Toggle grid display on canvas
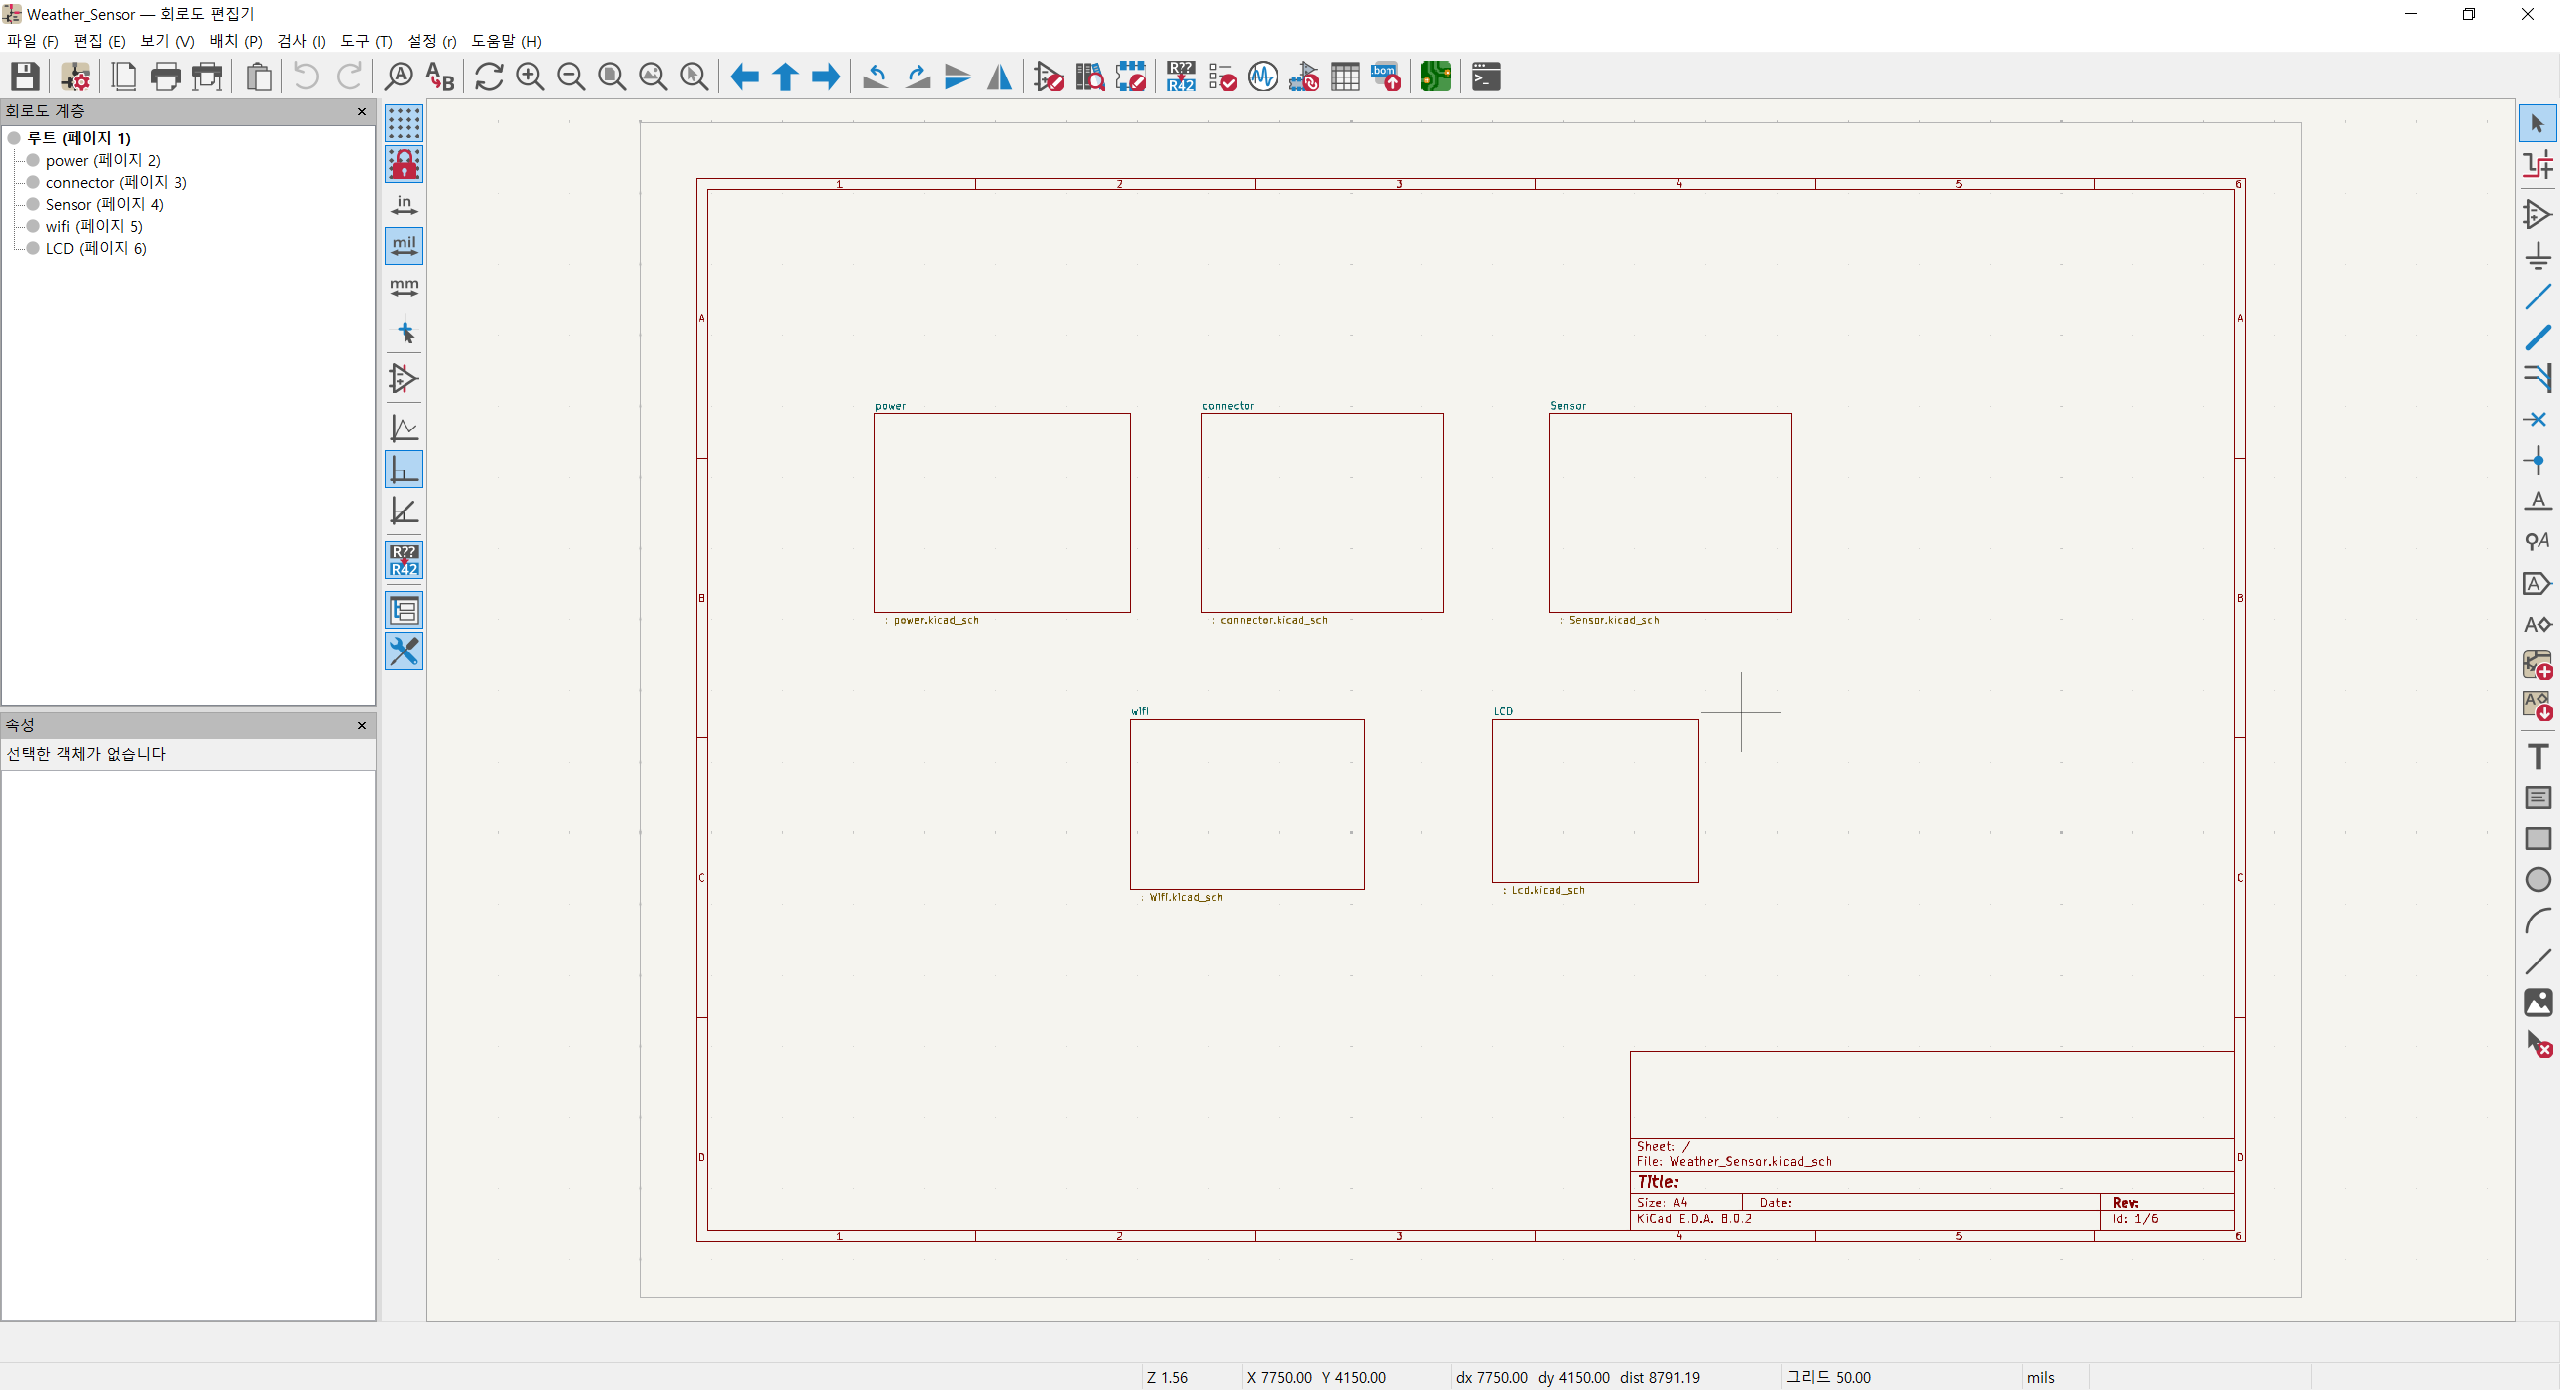The height and width of the screenshot is (1390, 2560). point(404,123)
